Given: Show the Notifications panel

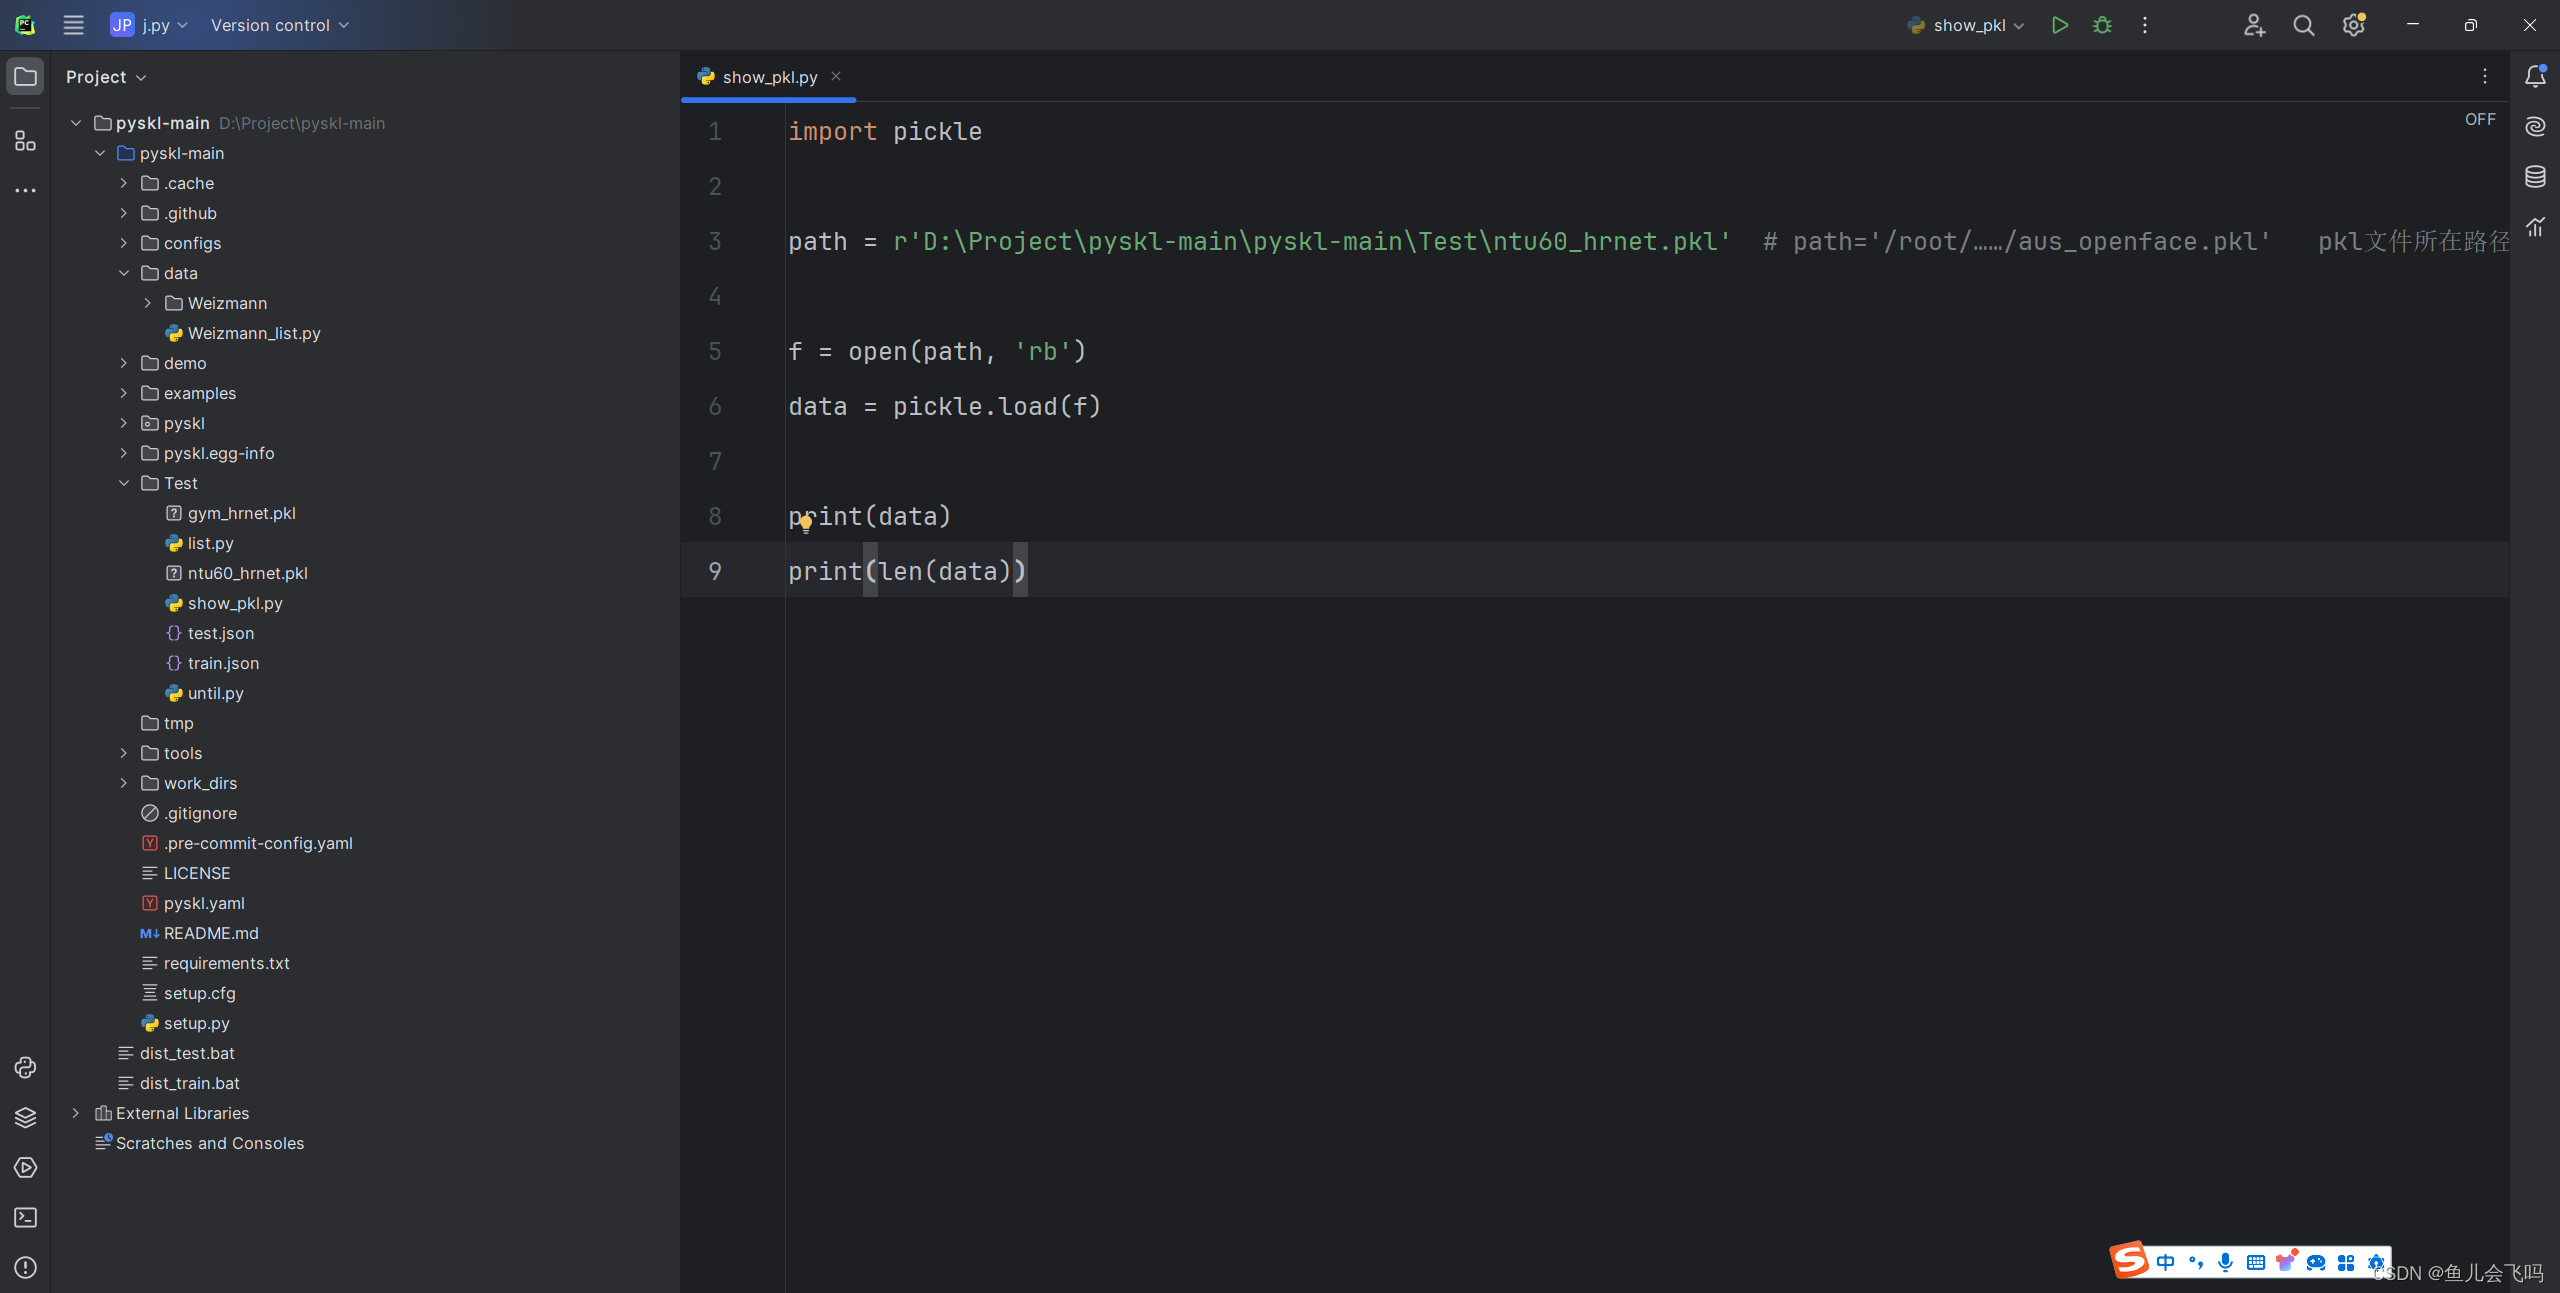Looking at the screenshot, I should point(2535,77).
